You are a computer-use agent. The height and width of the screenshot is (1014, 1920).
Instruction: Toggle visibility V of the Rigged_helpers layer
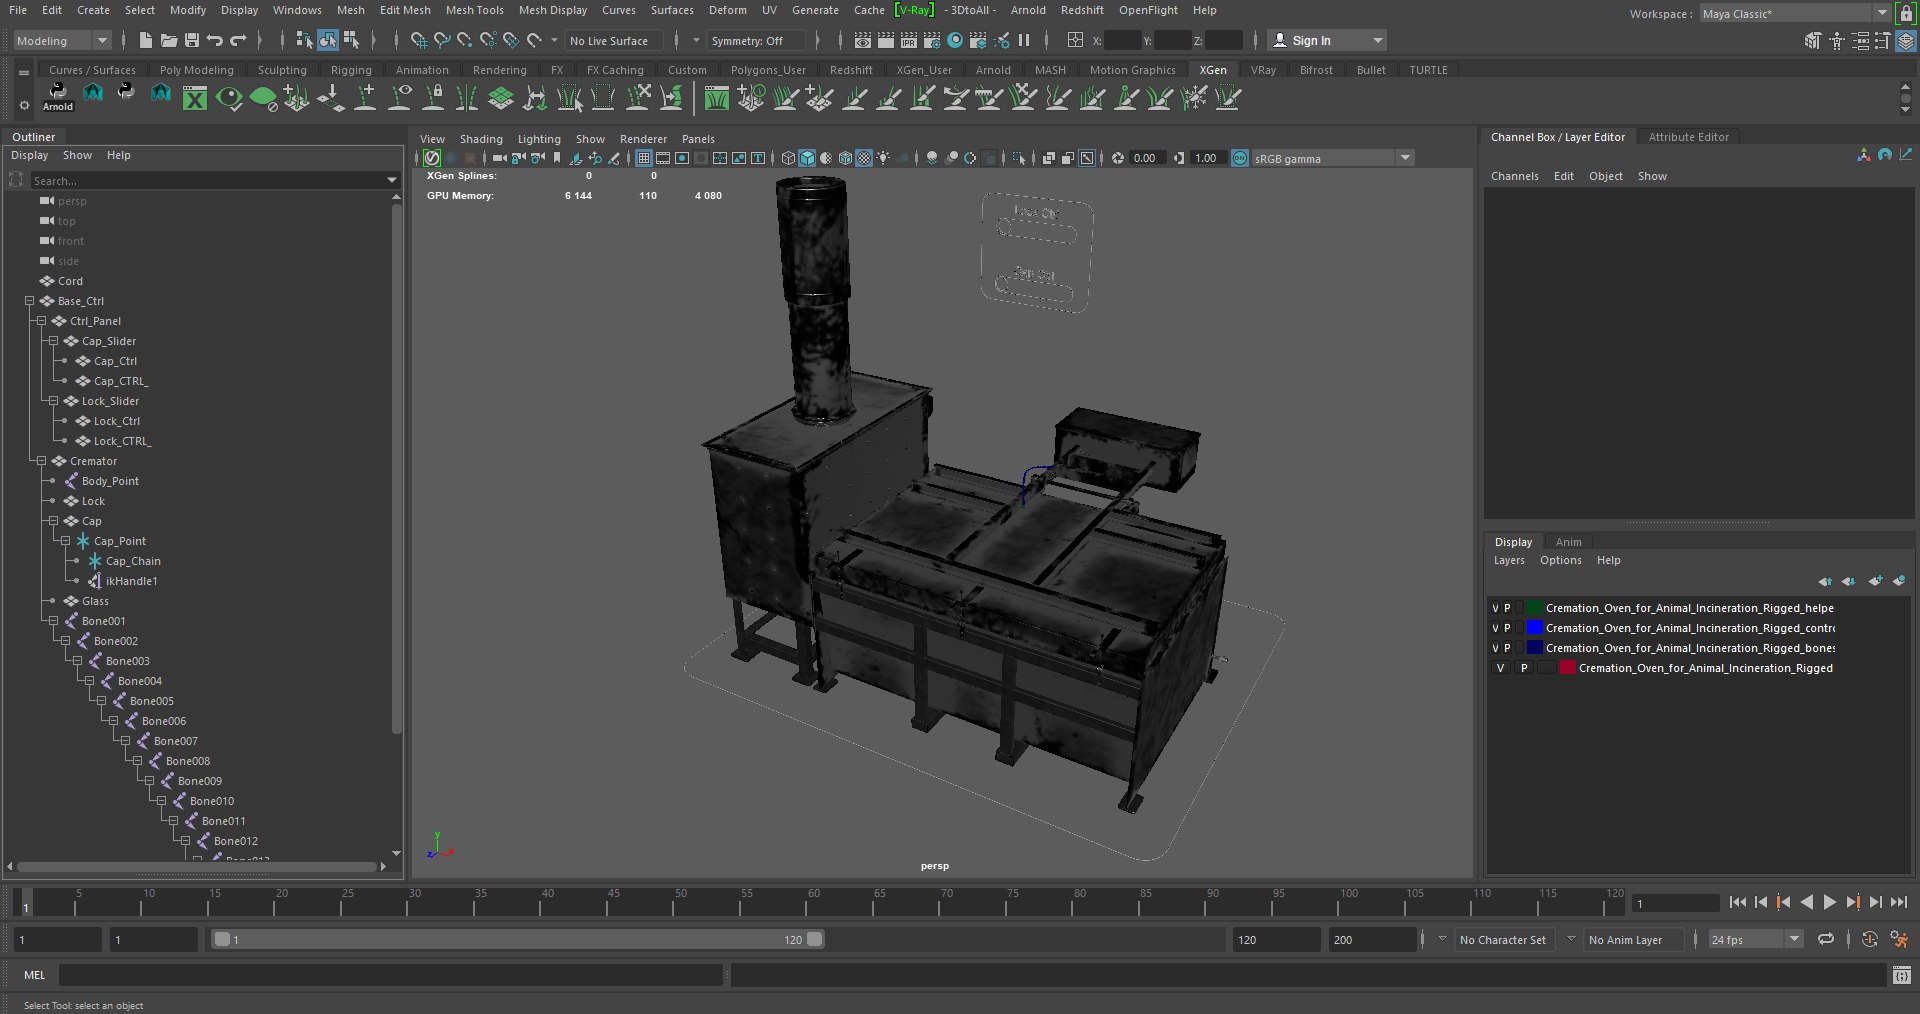pos(1495,608)
